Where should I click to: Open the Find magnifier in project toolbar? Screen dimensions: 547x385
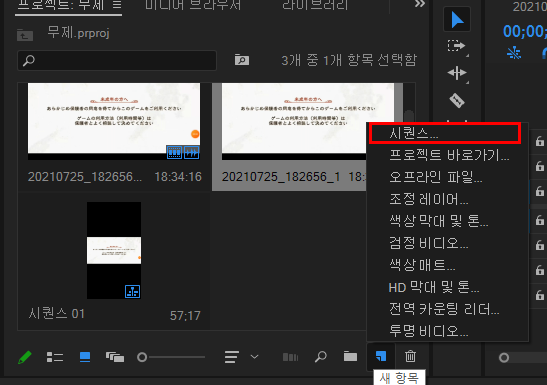click(x=321, y=357)
